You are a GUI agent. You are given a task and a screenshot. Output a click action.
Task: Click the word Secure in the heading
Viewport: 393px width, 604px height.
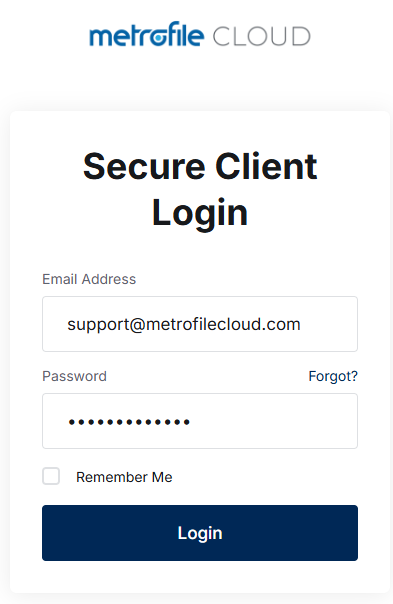point(144,166)
